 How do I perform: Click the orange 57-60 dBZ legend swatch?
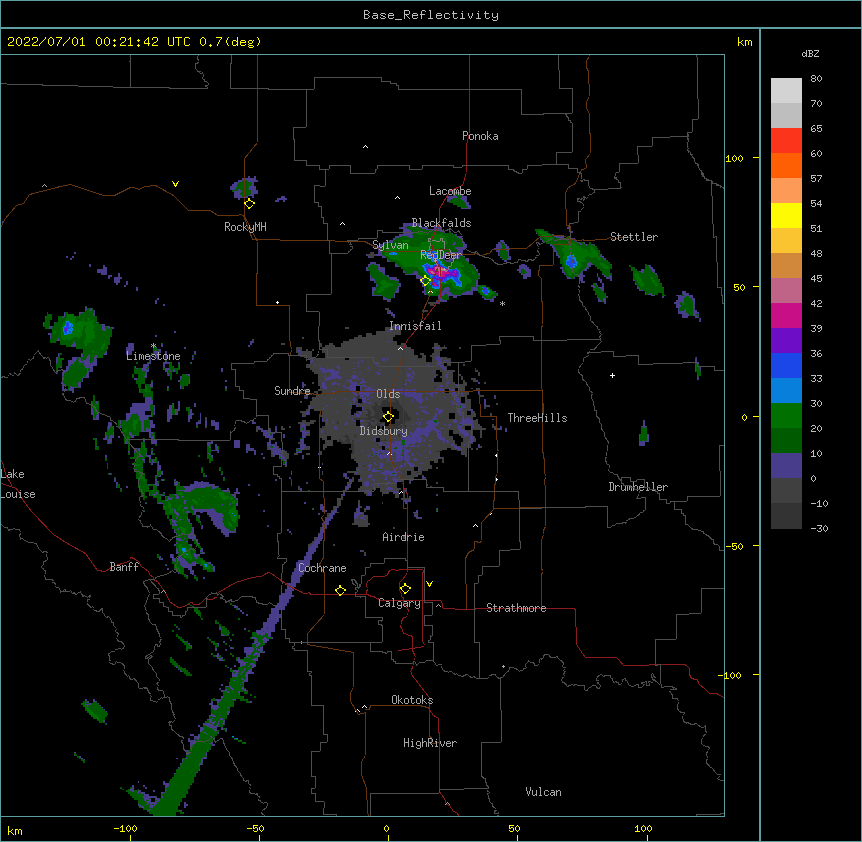pyautogui.click(x=786, y=165)
